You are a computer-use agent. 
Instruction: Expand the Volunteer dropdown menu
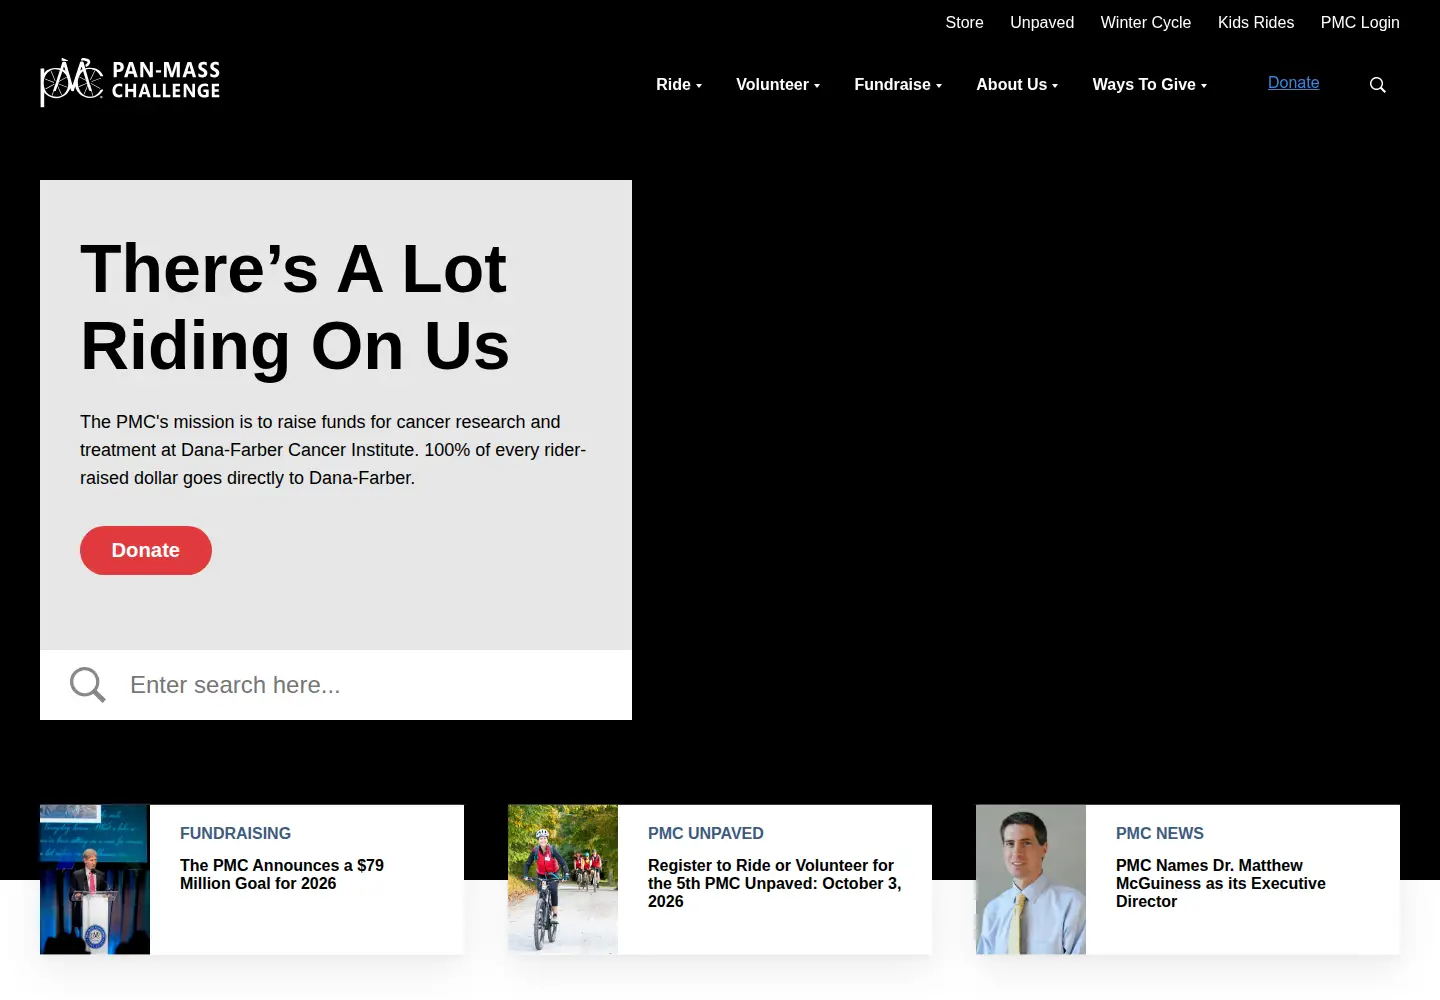[x=778, y=85]
